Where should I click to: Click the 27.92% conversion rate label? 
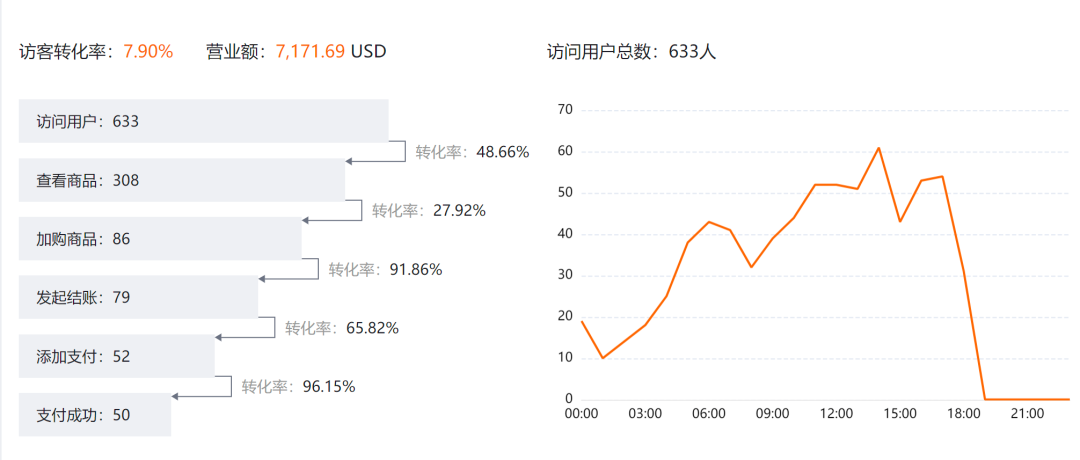pyautogui.click(x=429, y=211)
